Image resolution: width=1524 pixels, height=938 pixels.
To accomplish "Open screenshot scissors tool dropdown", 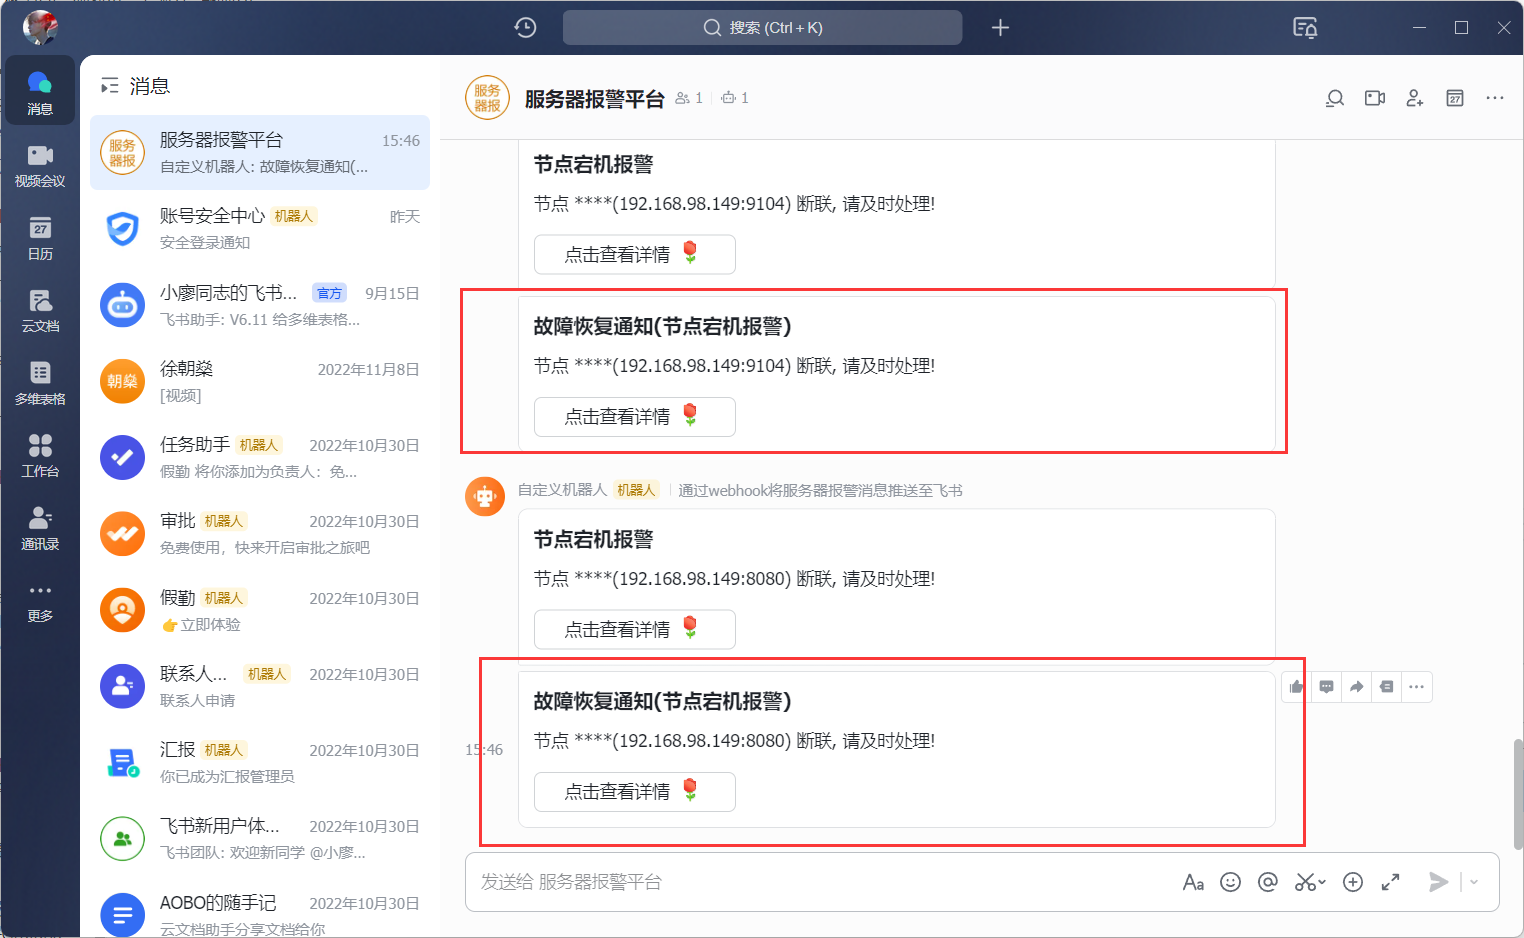I will pos(1310,882).
